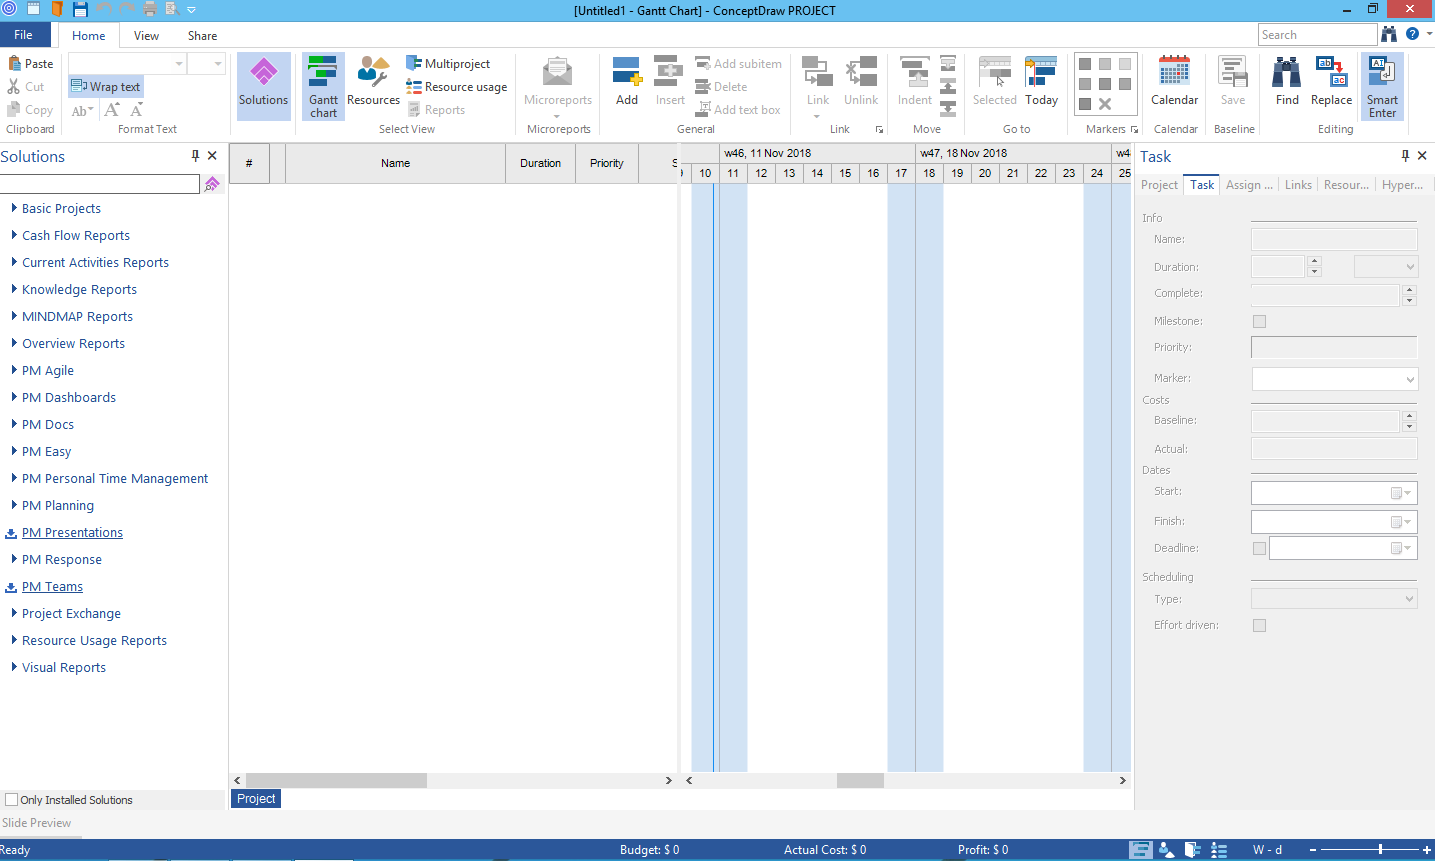Open Start date picker dropdown
The image size is (1435, 861).
[x=1408, y=493]
